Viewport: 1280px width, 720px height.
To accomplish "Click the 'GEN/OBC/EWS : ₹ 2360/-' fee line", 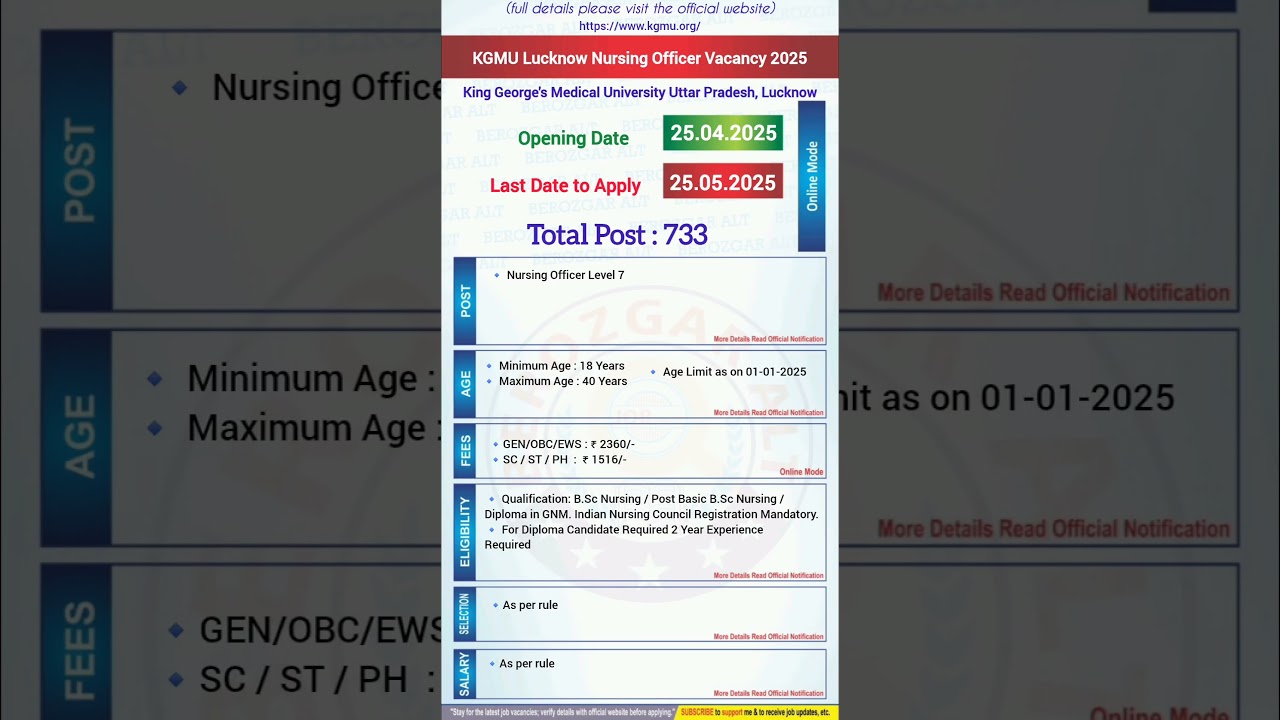I will coord(569,444).
